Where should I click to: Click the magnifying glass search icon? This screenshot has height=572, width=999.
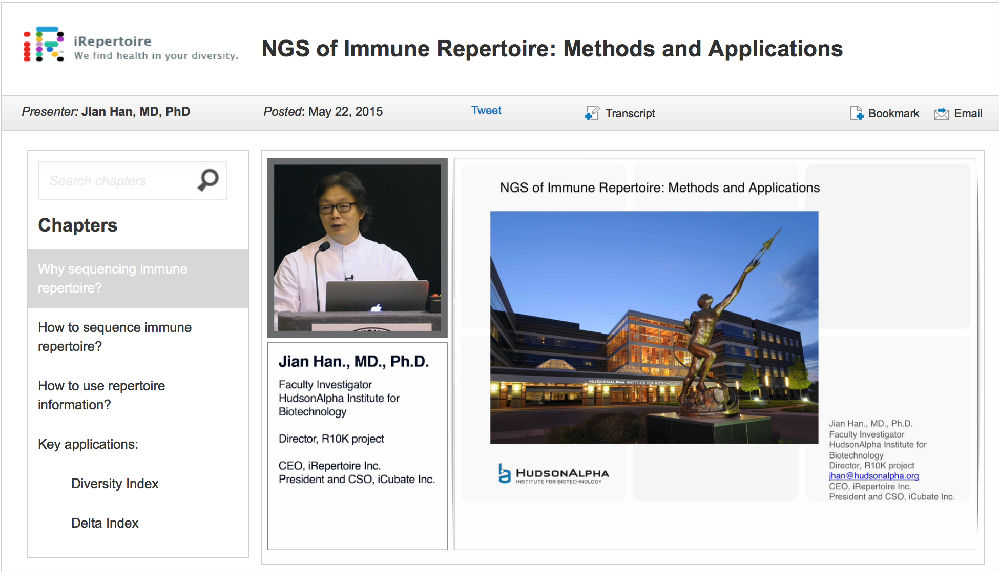pyautogui.click(x=208, y=180)
